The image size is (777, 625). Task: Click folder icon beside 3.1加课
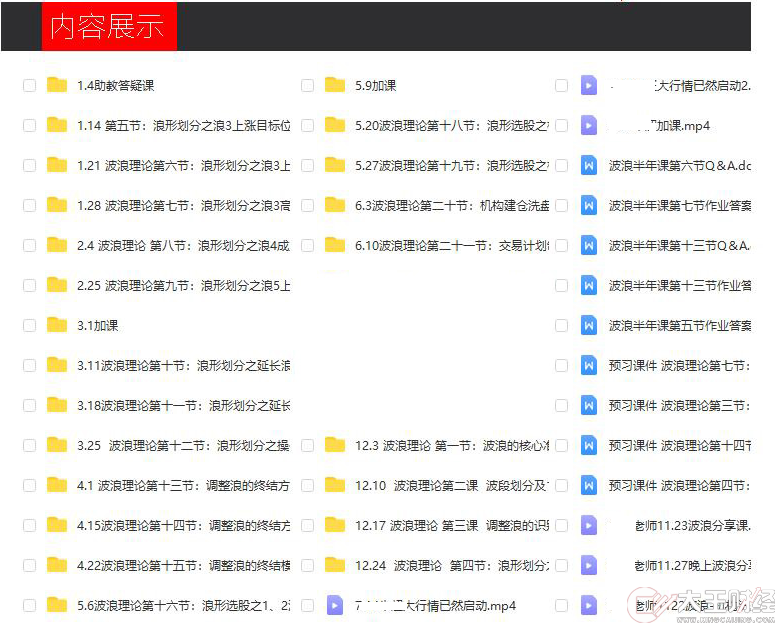click(56, 325)
